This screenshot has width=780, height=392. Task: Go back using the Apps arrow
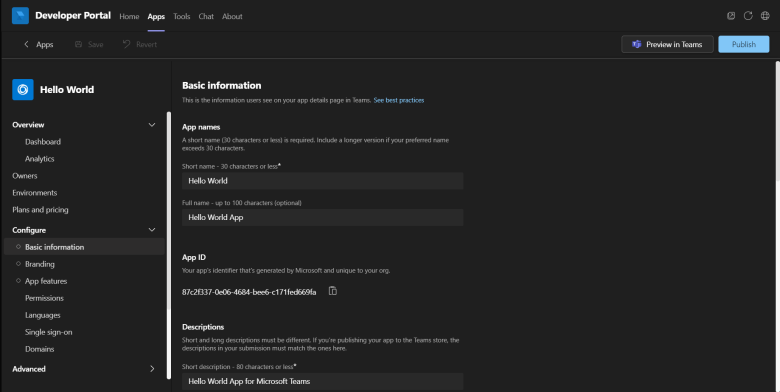click(x=38, y=44)
